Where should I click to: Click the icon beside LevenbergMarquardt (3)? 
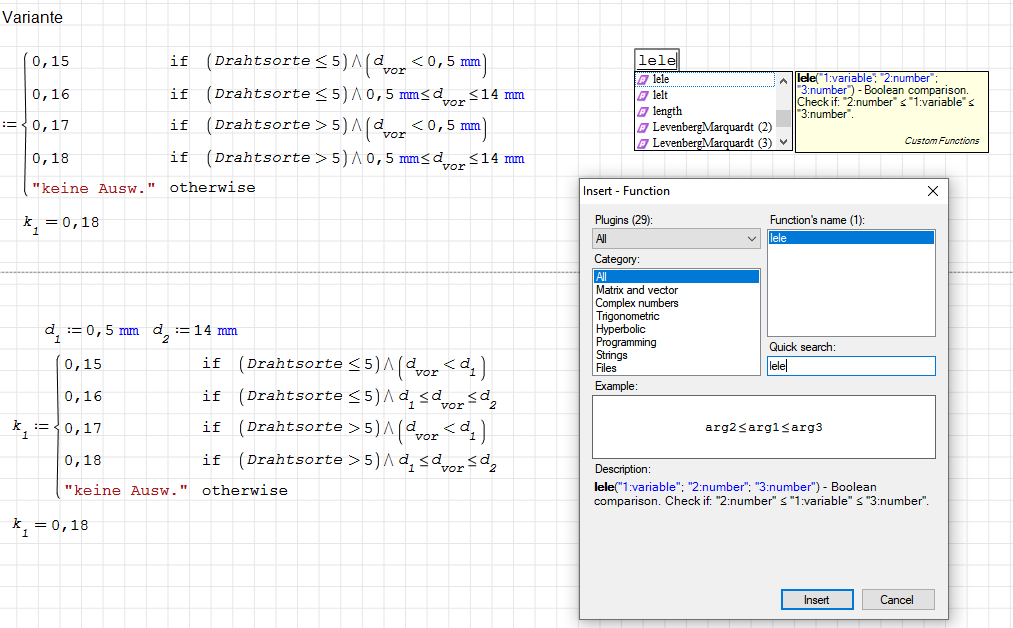pos(643,143)
